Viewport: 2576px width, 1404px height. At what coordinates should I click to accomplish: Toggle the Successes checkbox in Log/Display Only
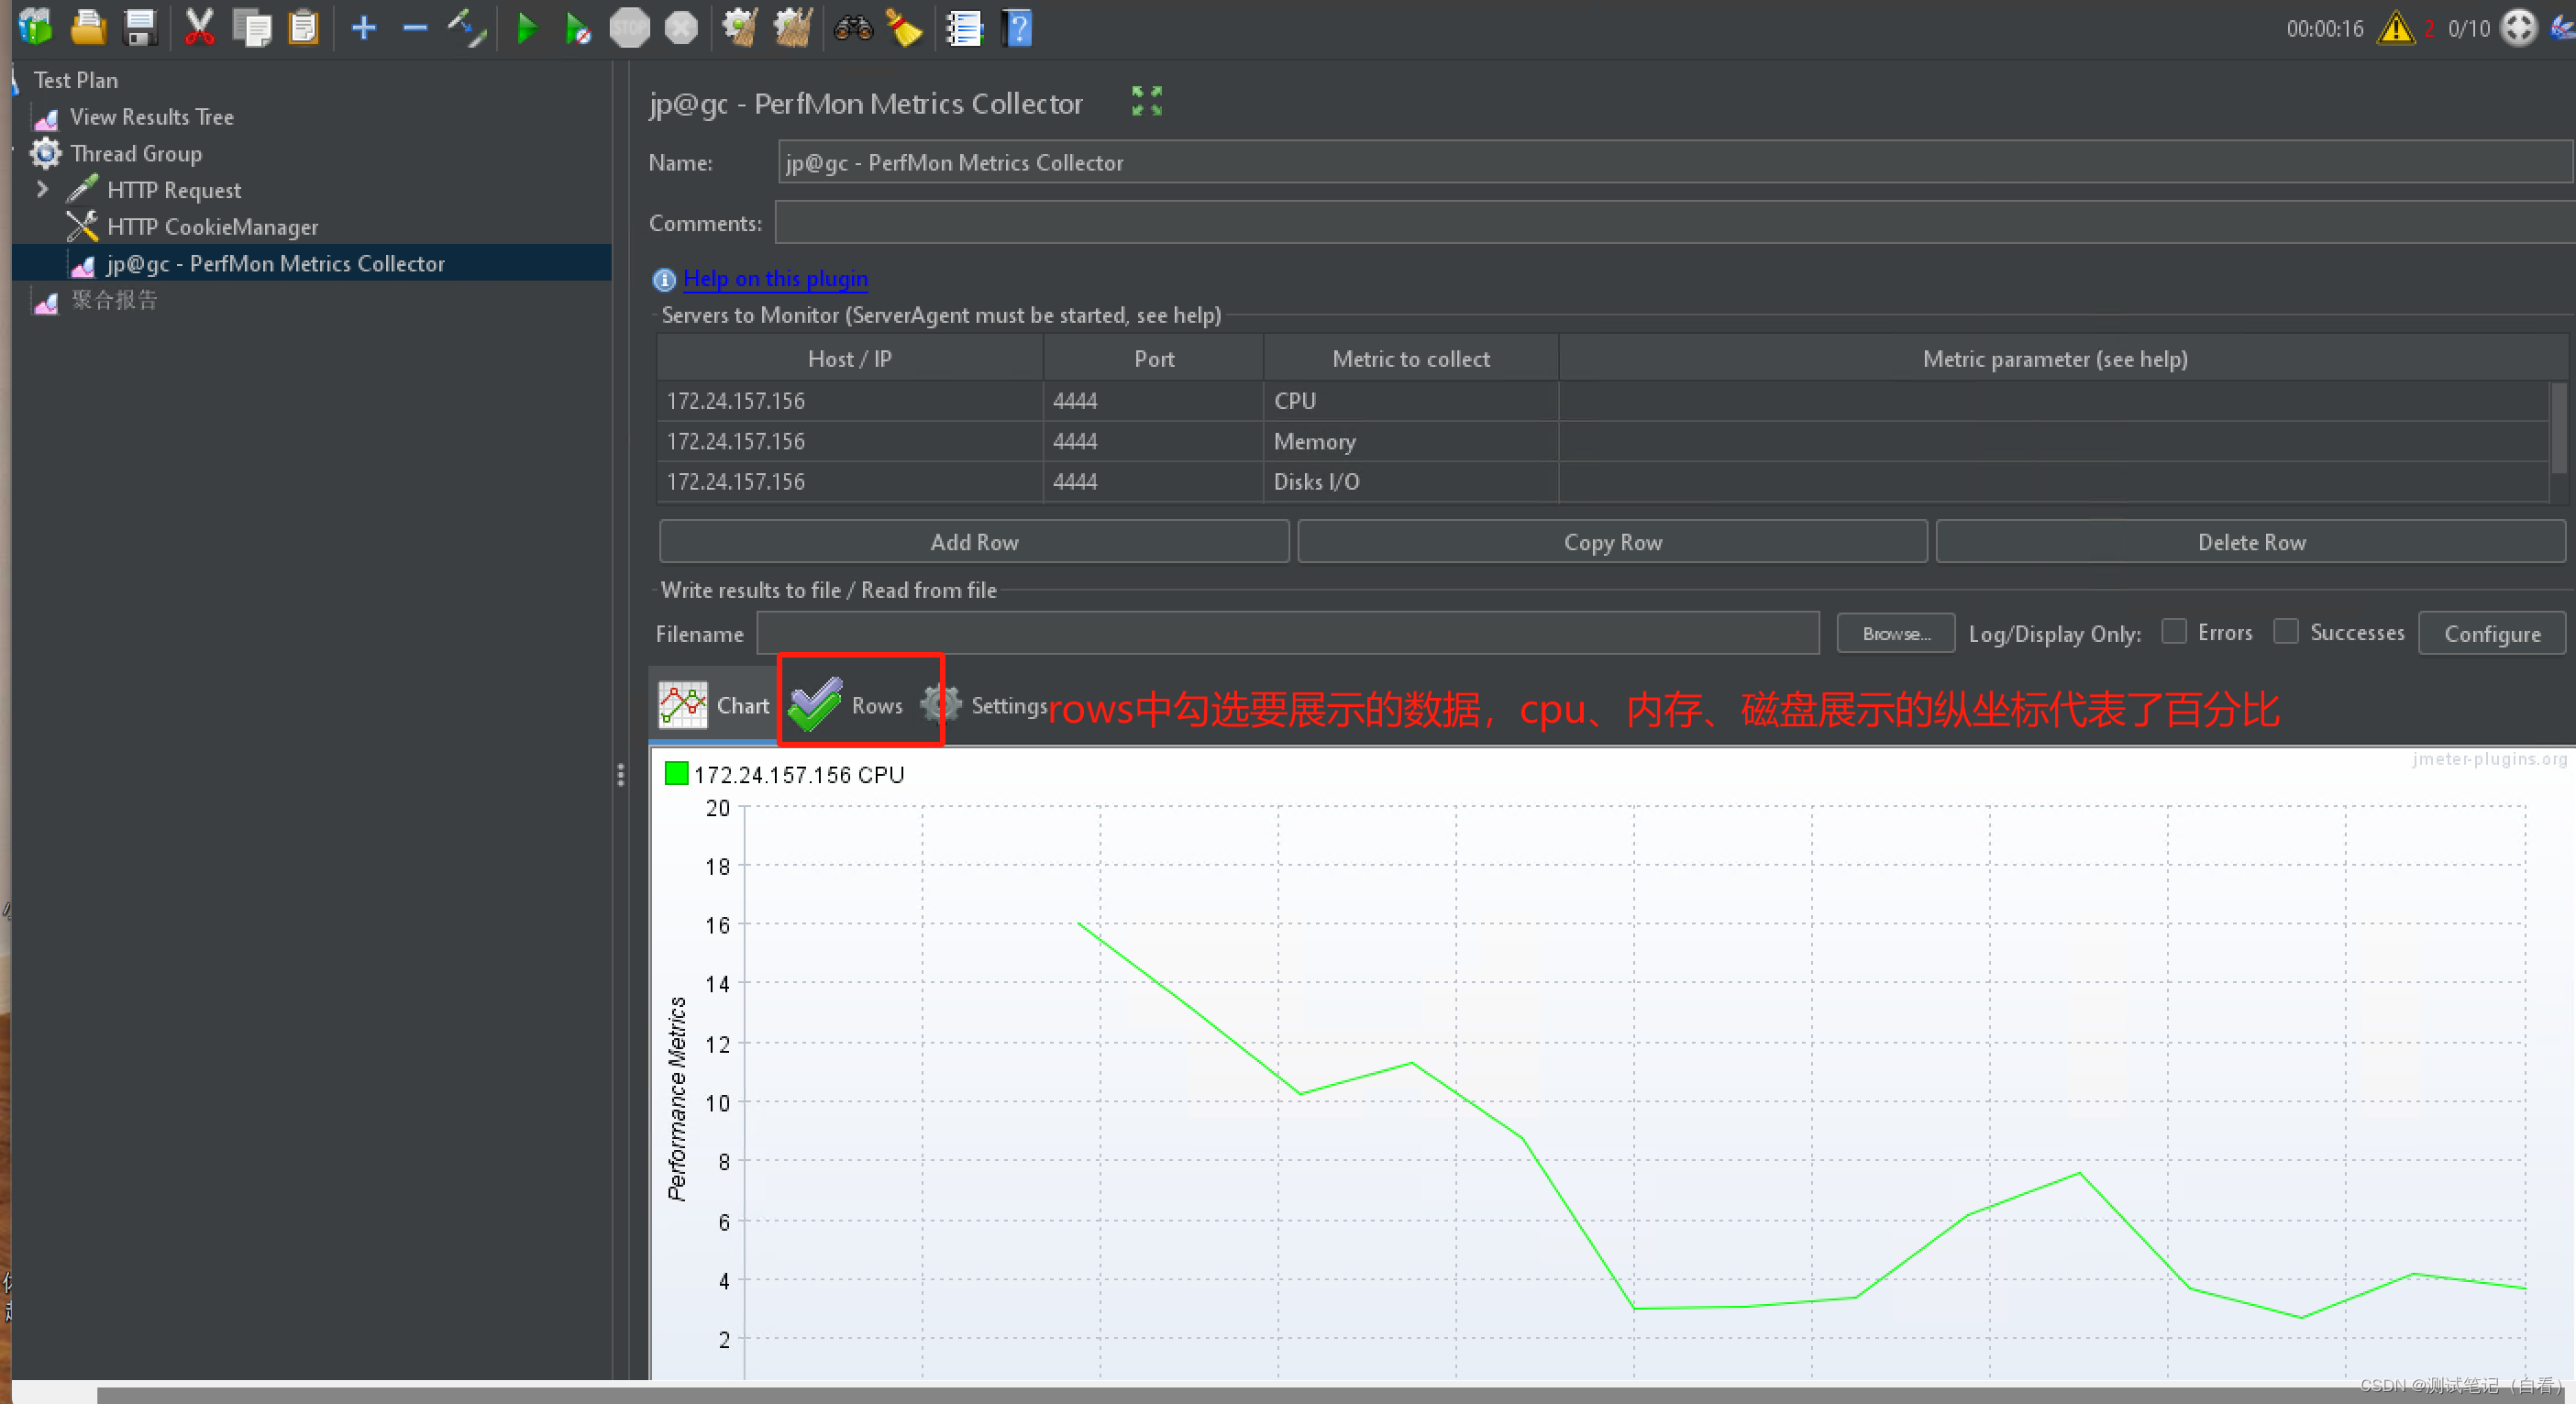click(x=2285, y=631)
